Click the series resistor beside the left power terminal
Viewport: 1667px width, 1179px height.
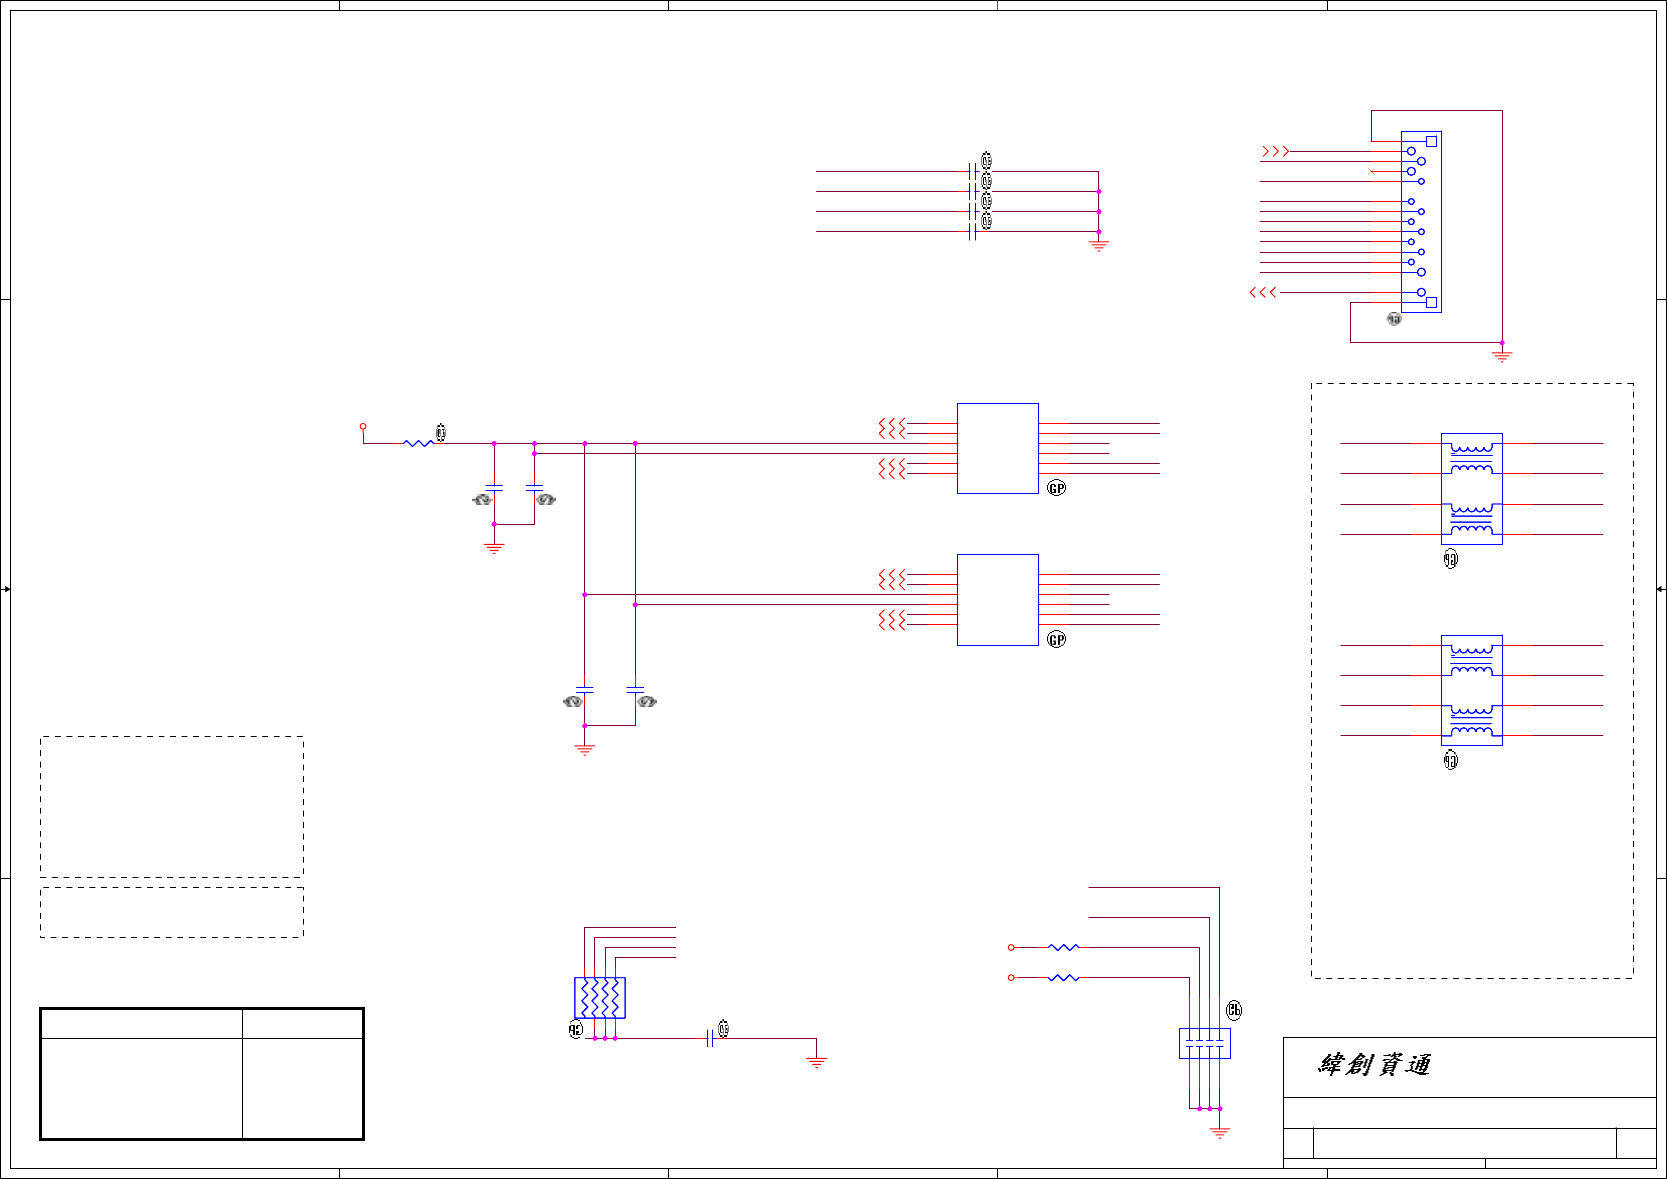coord(418,443)
